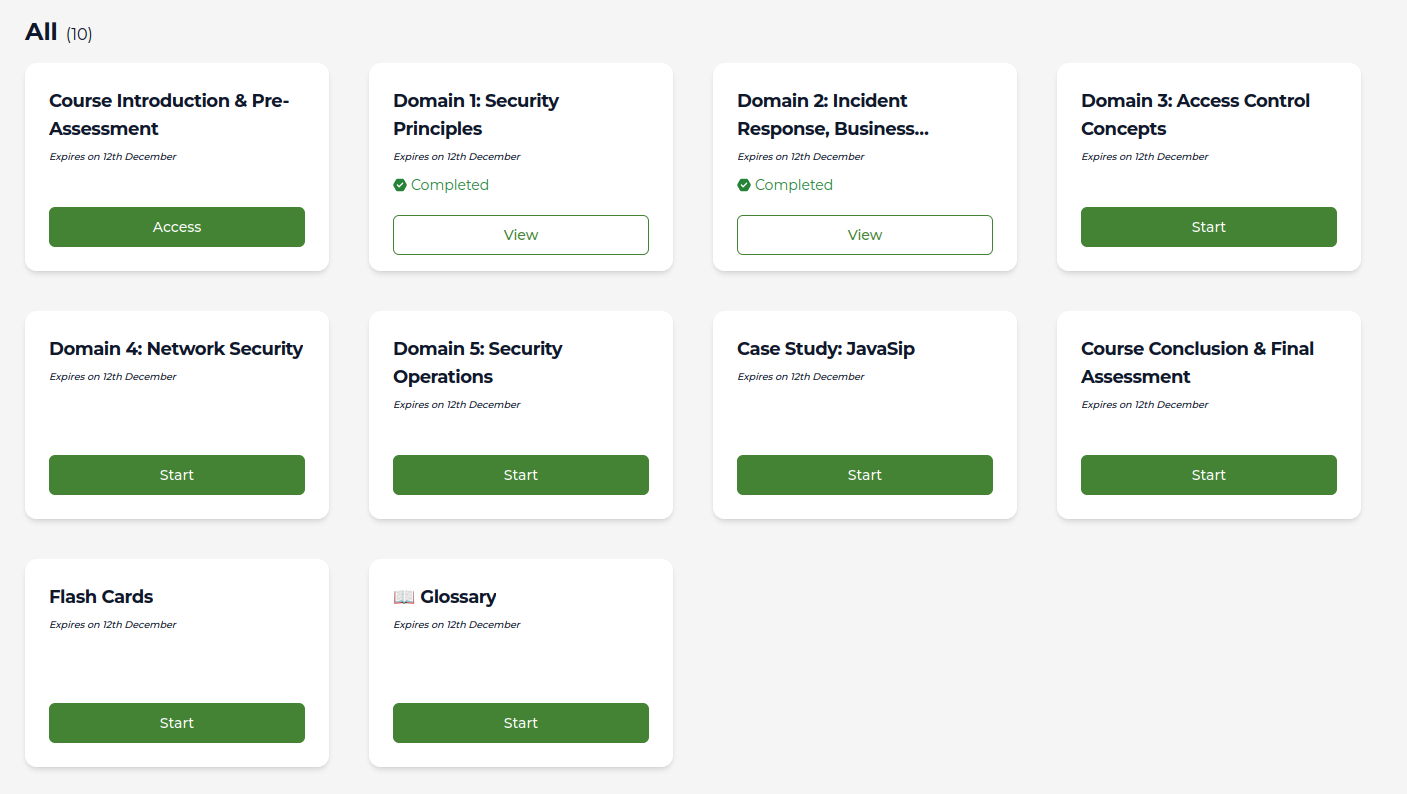The image size is (1407, 794).
Task: Start Domain 5: Security Operations
Action: pos(521,475)
